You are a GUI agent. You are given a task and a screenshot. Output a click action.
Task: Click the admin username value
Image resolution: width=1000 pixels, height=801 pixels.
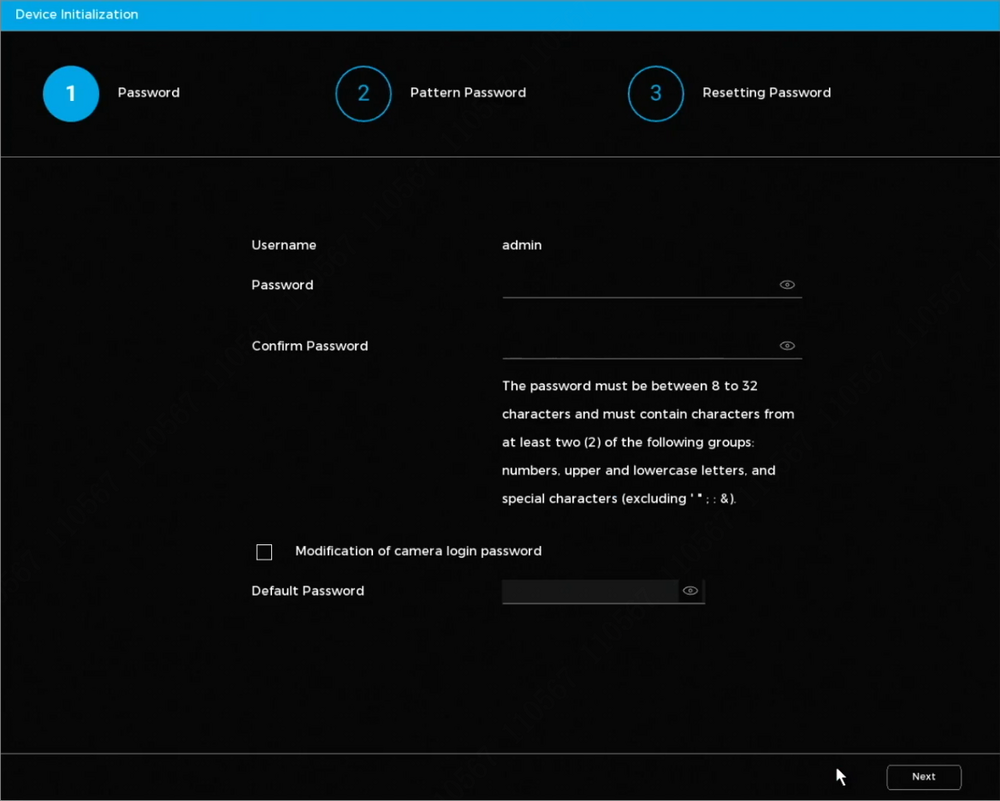522,245
